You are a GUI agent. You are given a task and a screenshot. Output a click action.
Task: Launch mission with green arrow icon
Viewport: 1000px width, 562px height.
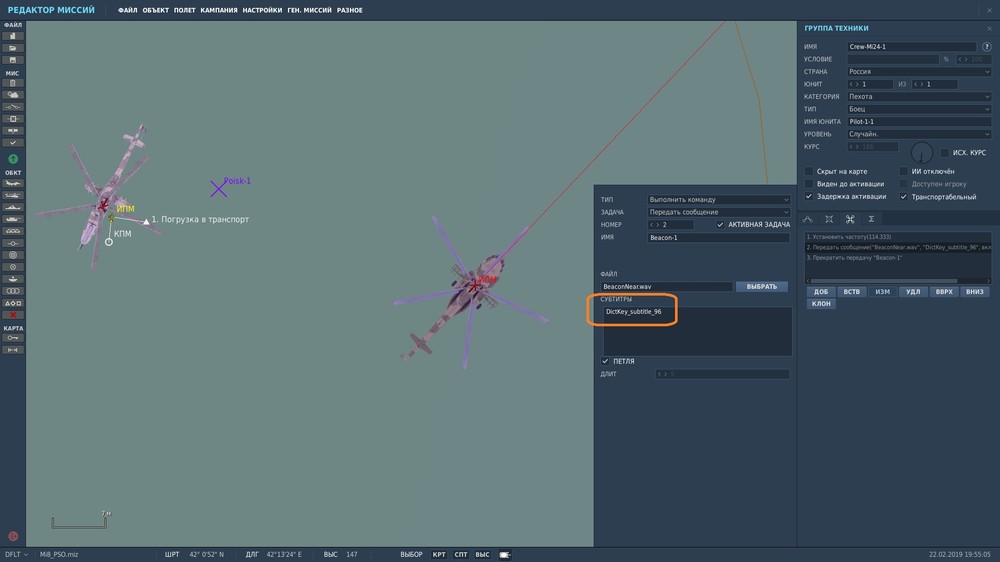coord(13,159)
